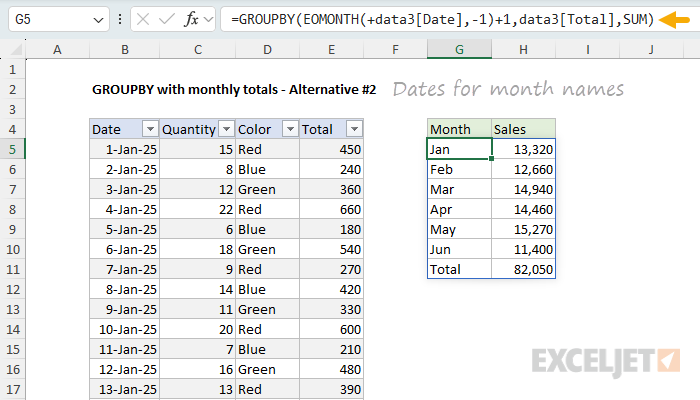Screen dimensions: 700x400
Task: Select the 4-Jan-25 date cell
Action: [125, 209]
